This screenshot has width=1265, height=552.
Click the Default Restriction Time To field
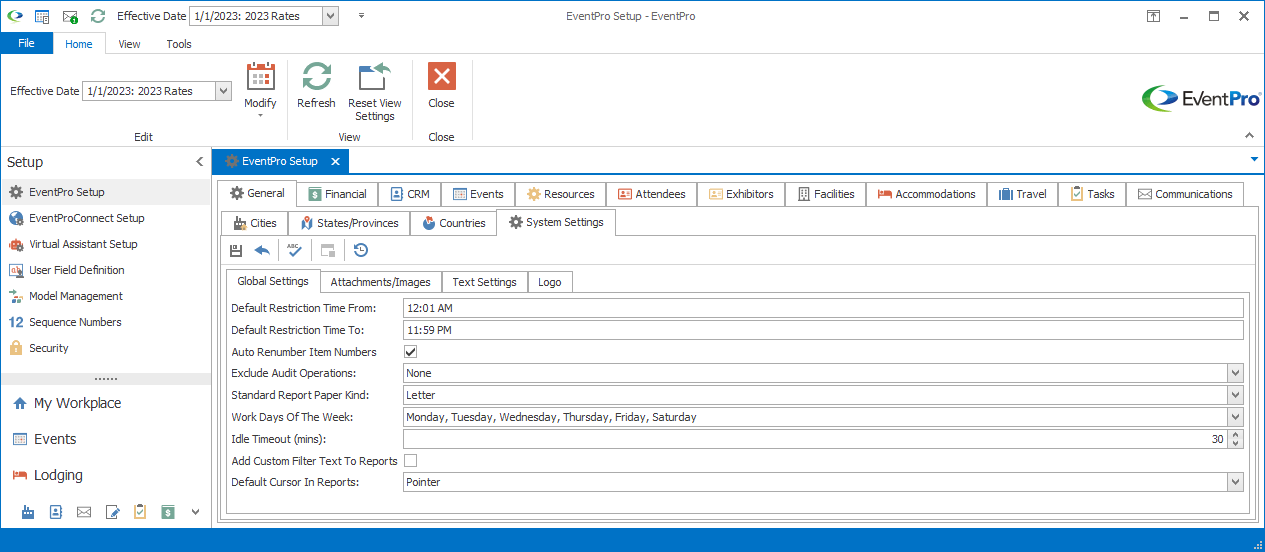[x=823, y=330]
